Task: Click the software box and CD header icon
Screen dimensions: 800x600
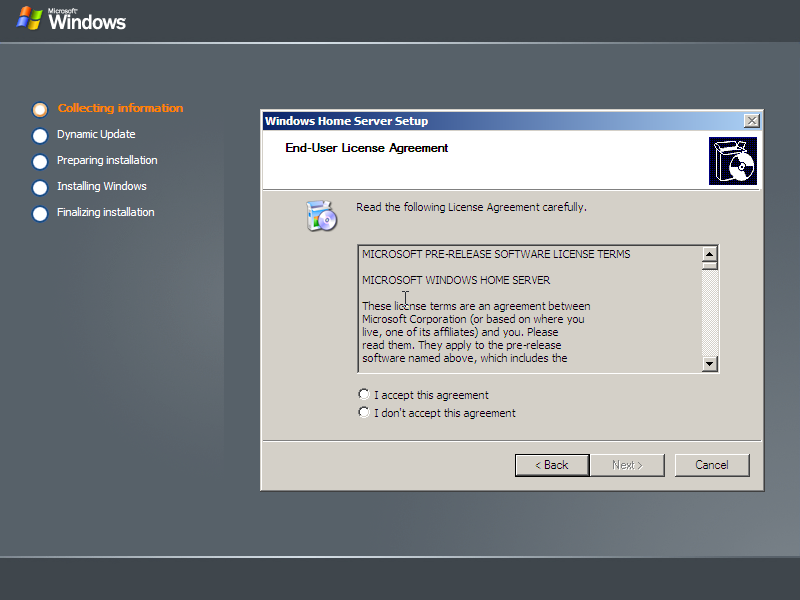Action: pyautogui.click(x=733, y=161)
